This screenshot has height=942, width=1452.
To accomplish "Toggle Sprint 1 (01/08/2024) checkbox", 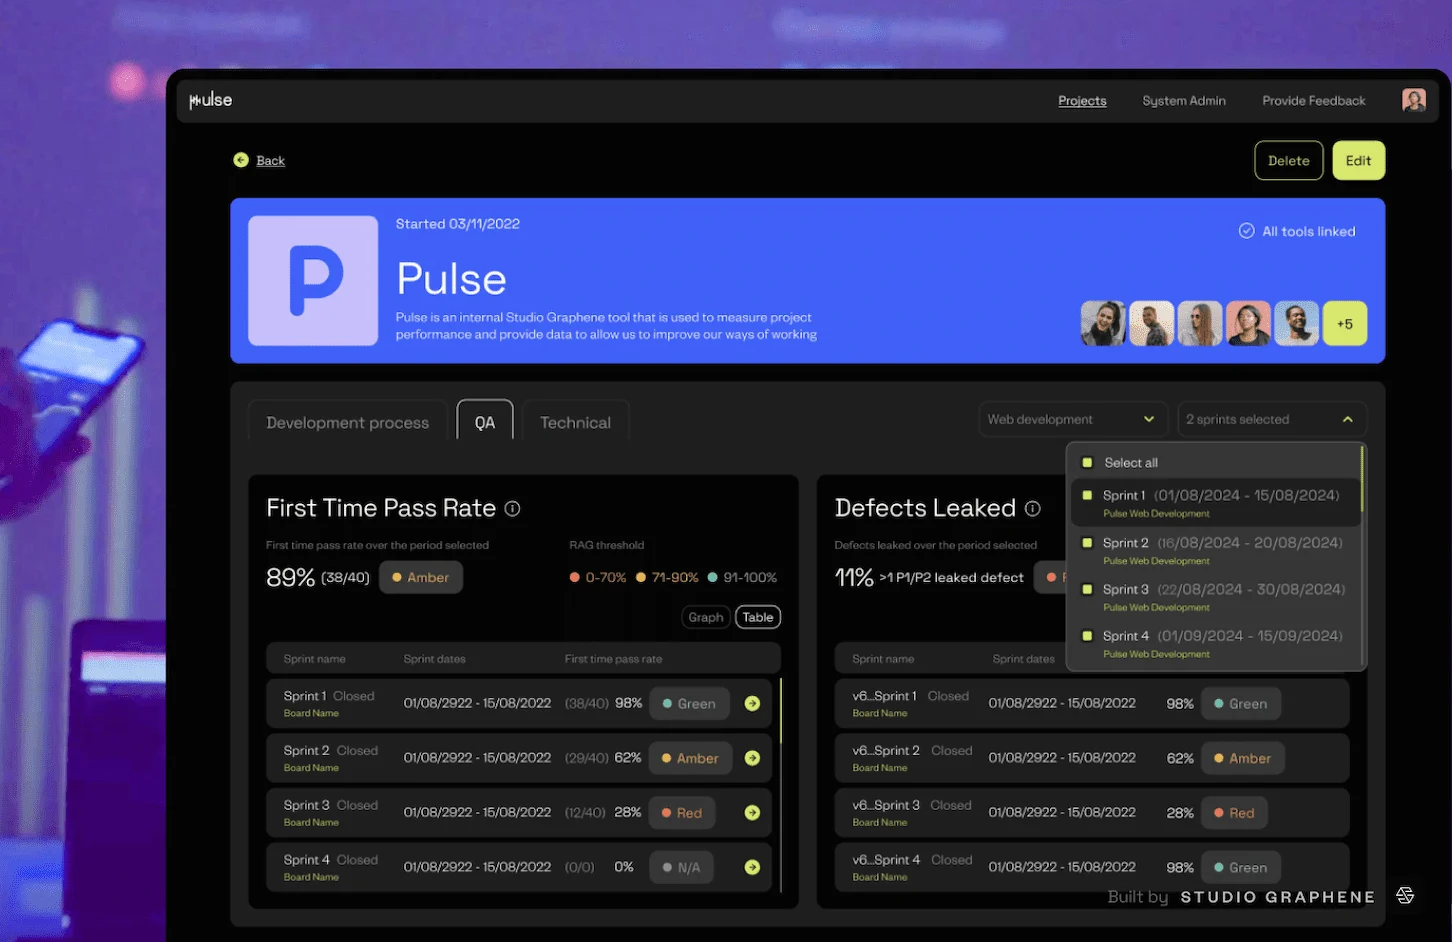I will point(1087,495).
